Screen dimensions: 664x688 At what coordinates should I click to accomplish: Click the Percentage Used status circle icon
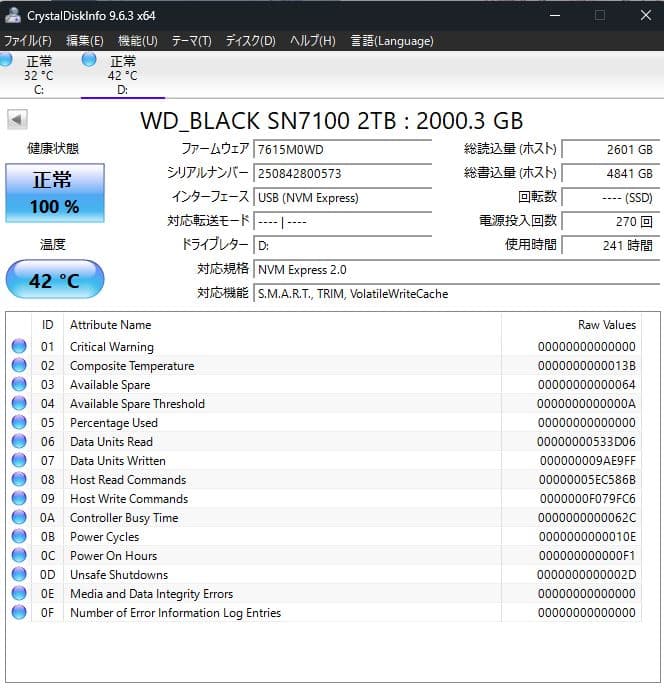click(19, 422)
